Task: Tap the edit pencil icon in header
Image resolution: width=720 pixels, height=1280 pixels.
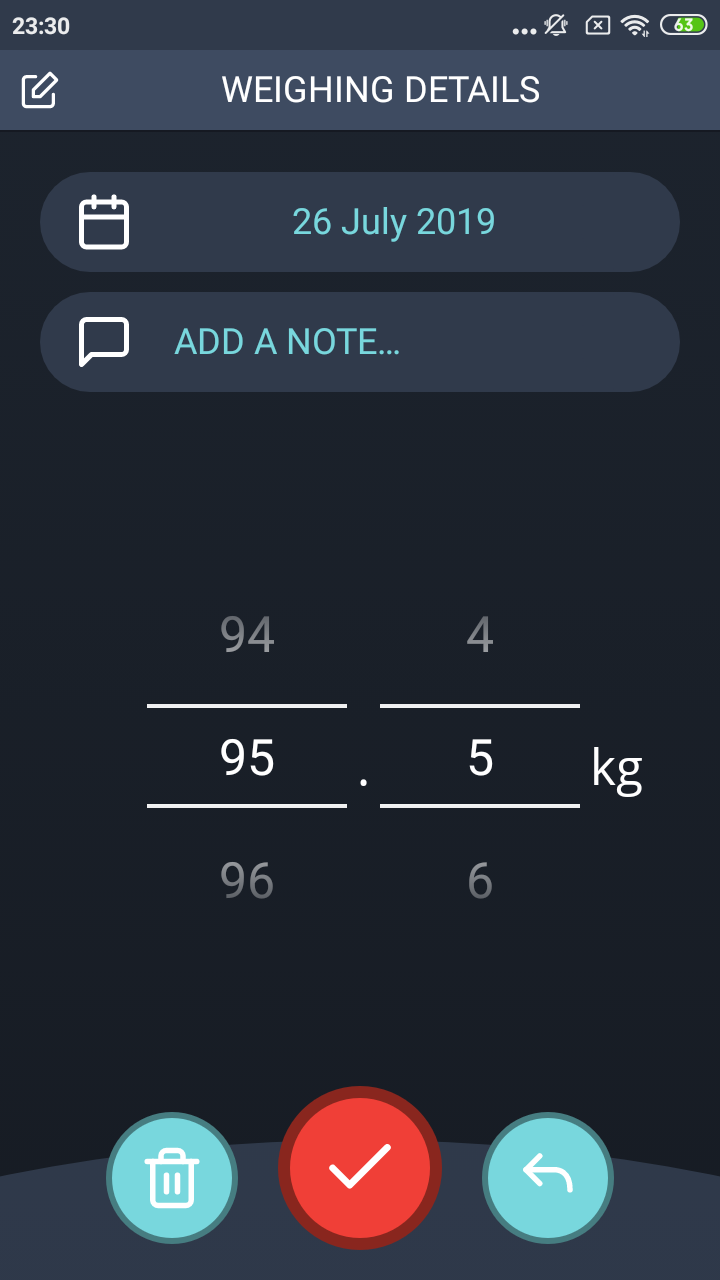Action: click(x=40, y=90)
